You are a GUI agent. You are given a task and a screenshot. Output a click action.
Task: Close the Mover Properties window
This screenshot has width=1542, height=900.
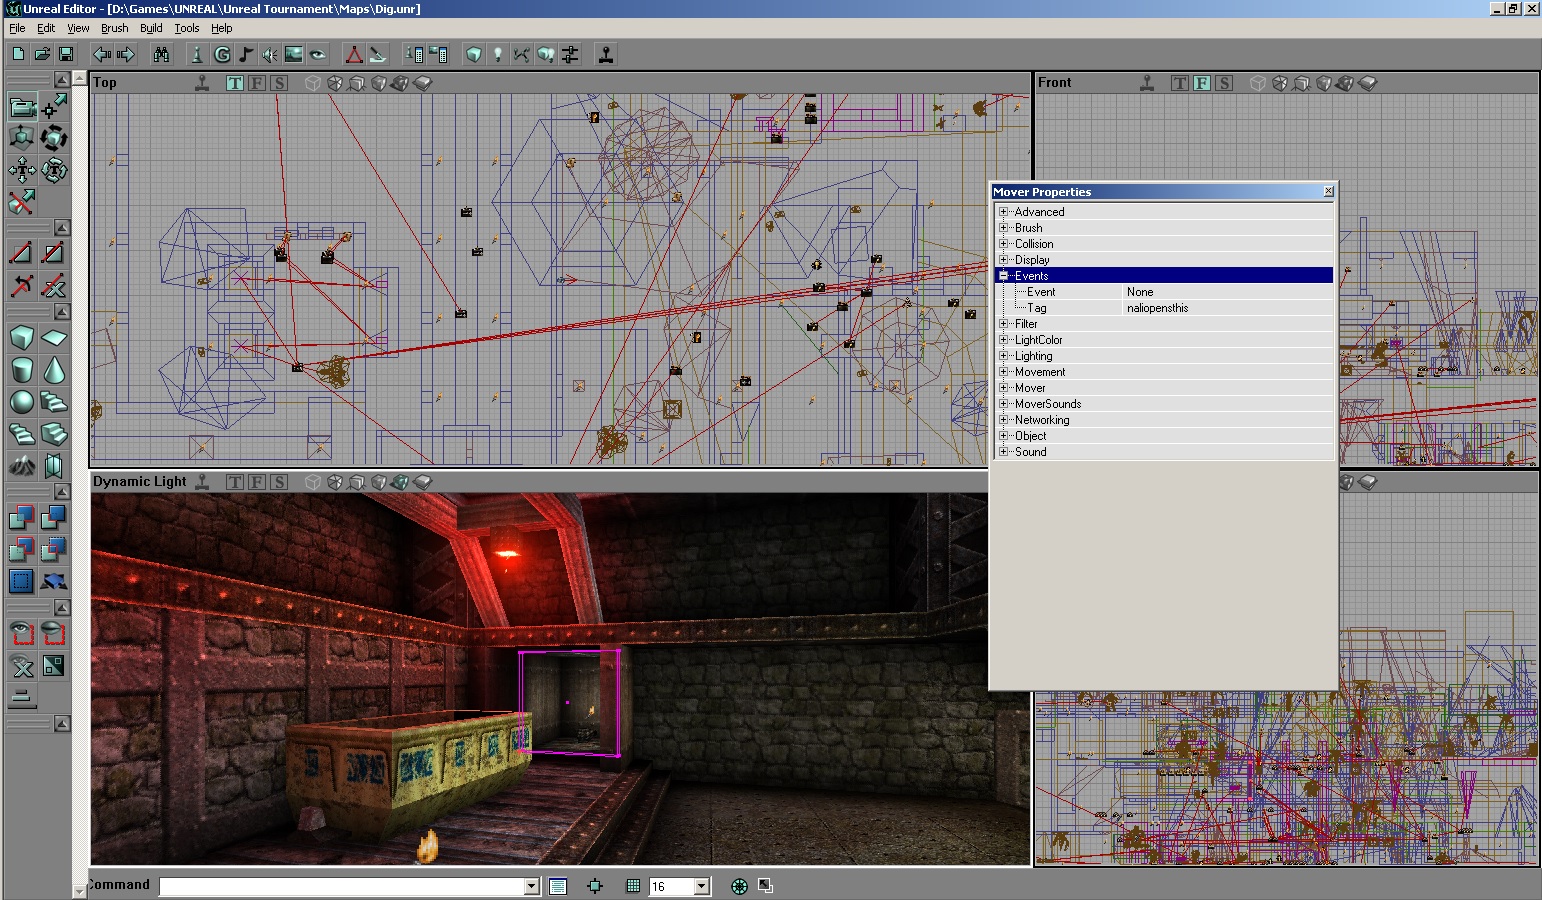pyautogui.click(x=1328, y=191)
